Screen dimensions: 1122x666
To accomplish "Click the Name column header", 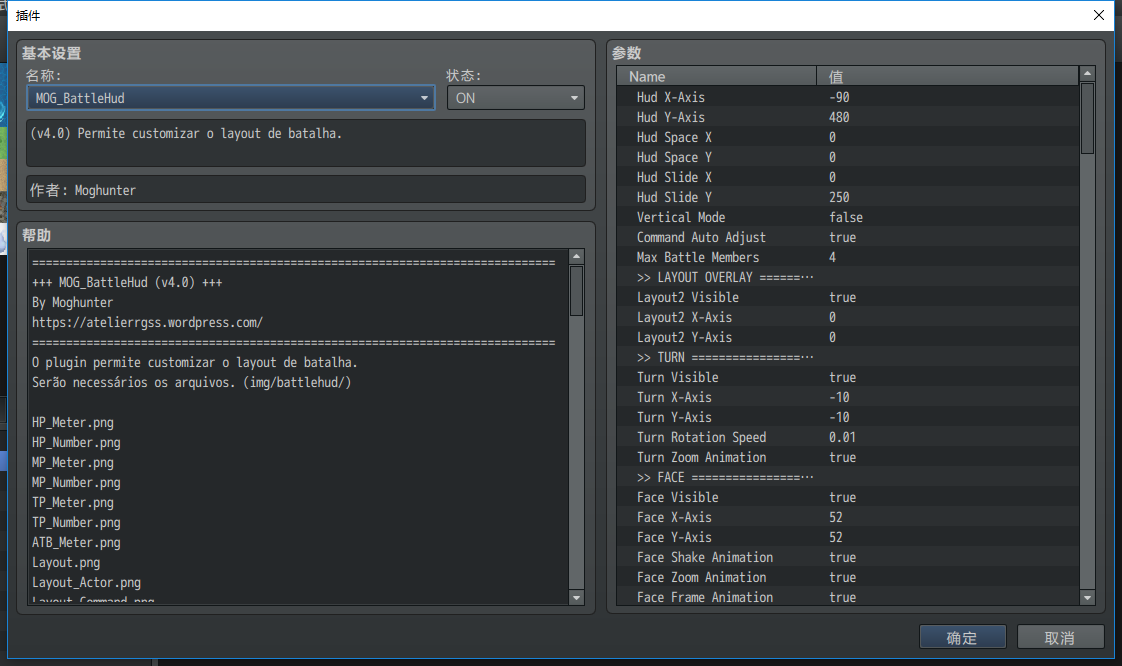I will (x=716, y=76).
